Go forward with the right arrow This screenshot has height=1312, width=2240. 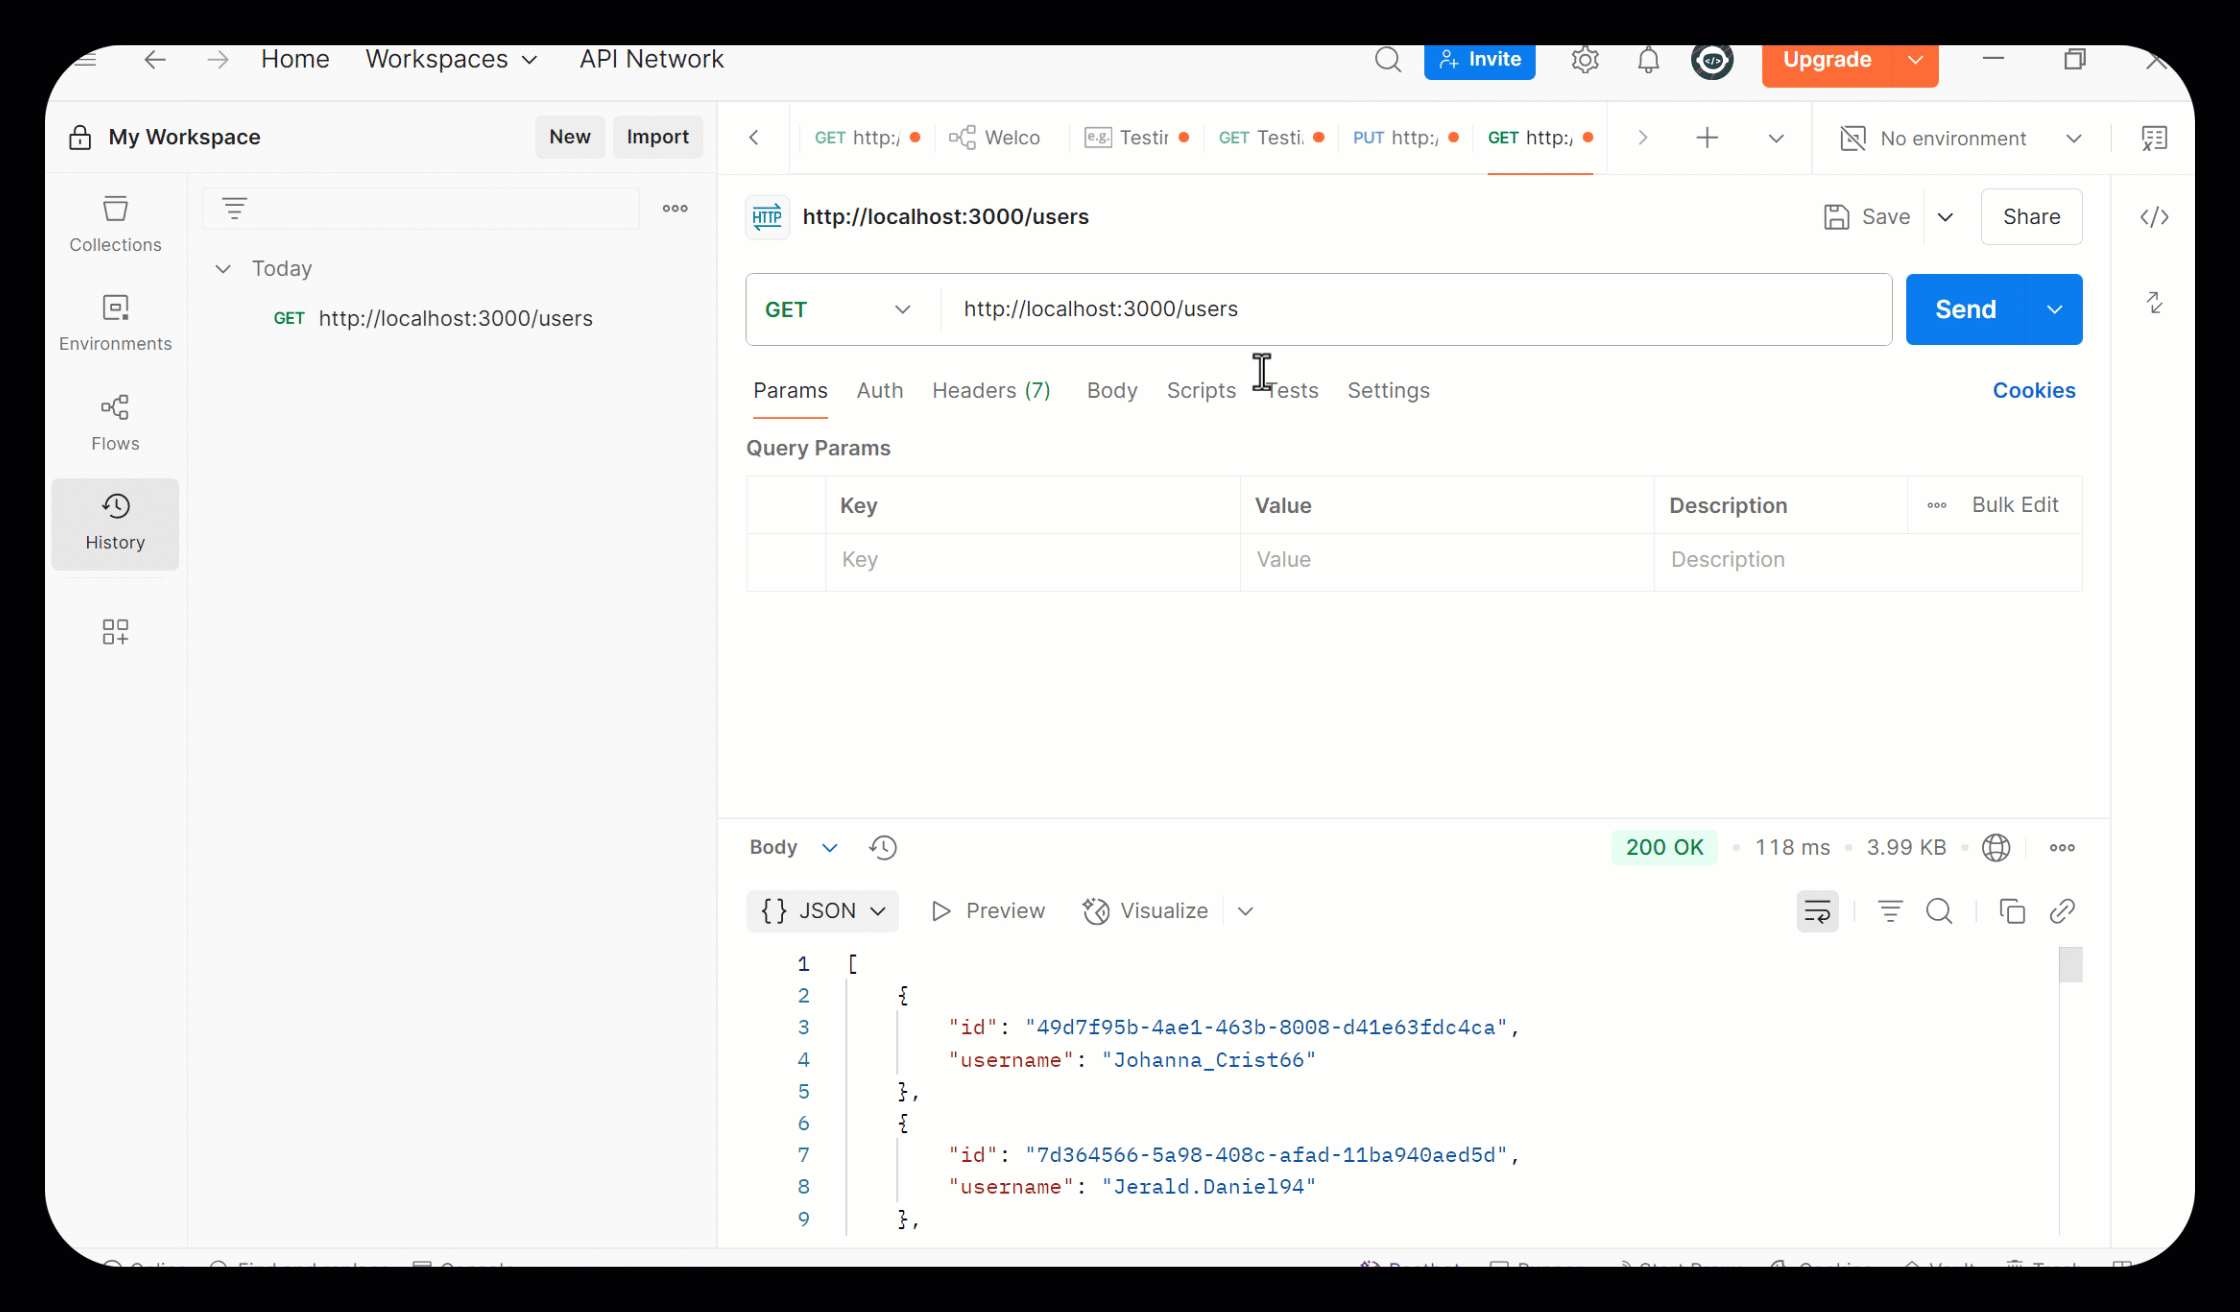coord(217,59)
